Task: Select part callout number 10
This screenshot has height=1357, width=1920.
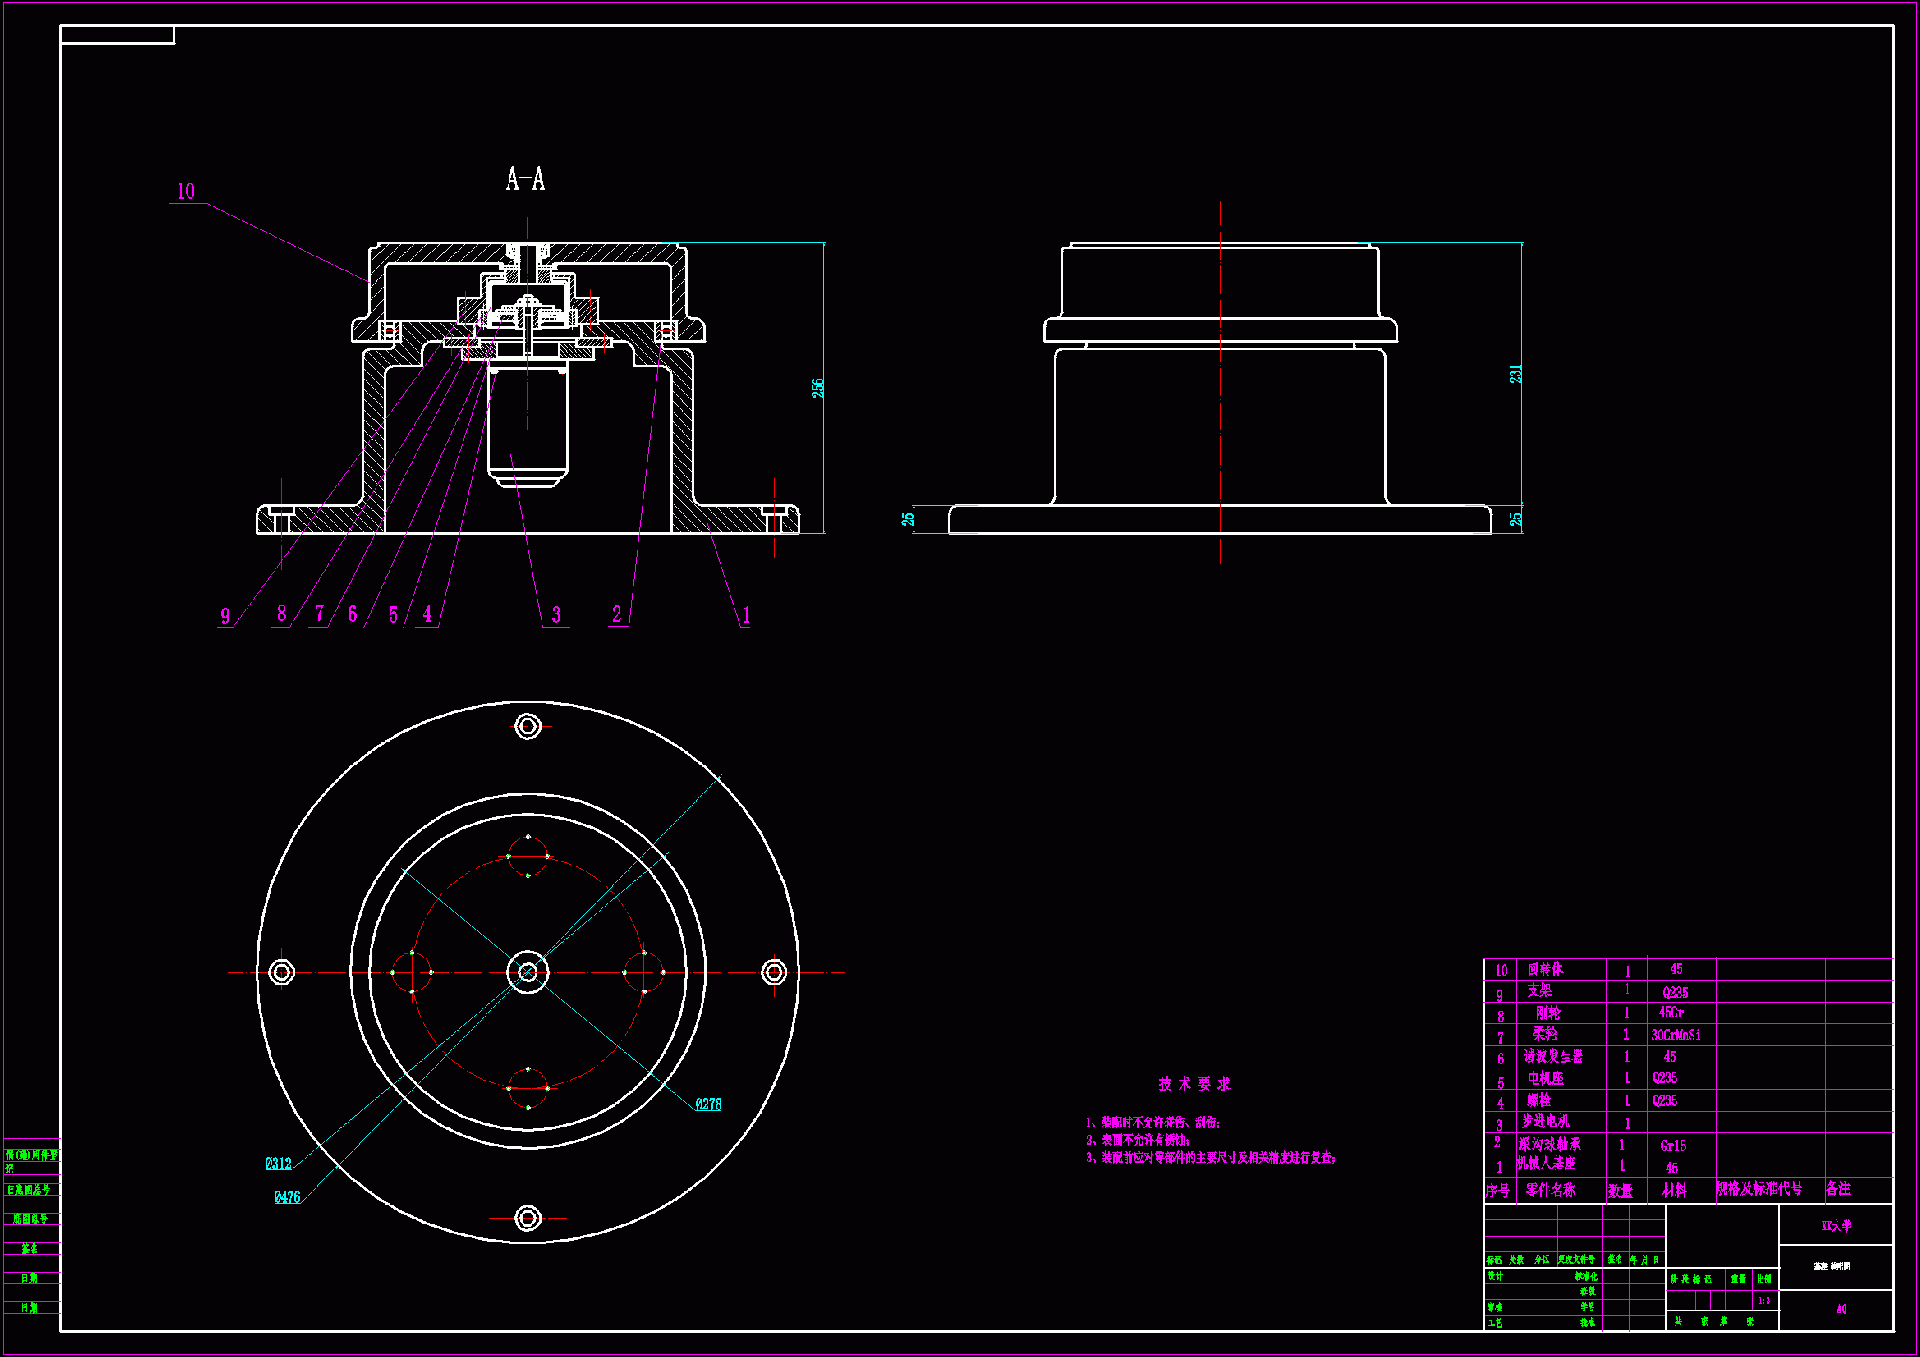Action: (x=186, y=192)
